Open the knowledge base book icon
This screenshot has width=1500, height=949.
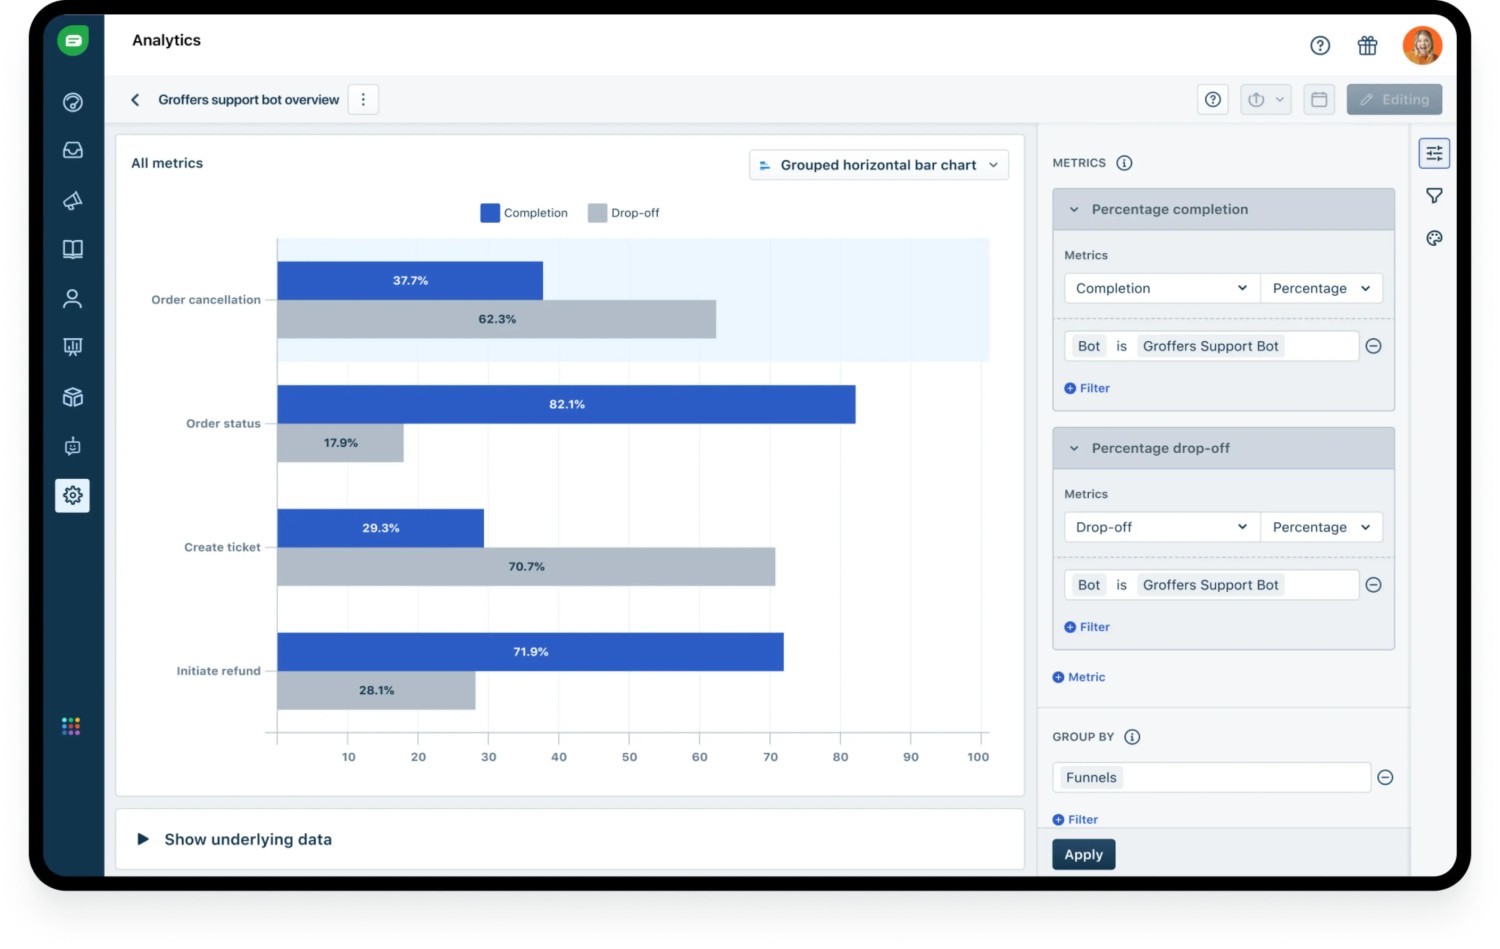73,249
